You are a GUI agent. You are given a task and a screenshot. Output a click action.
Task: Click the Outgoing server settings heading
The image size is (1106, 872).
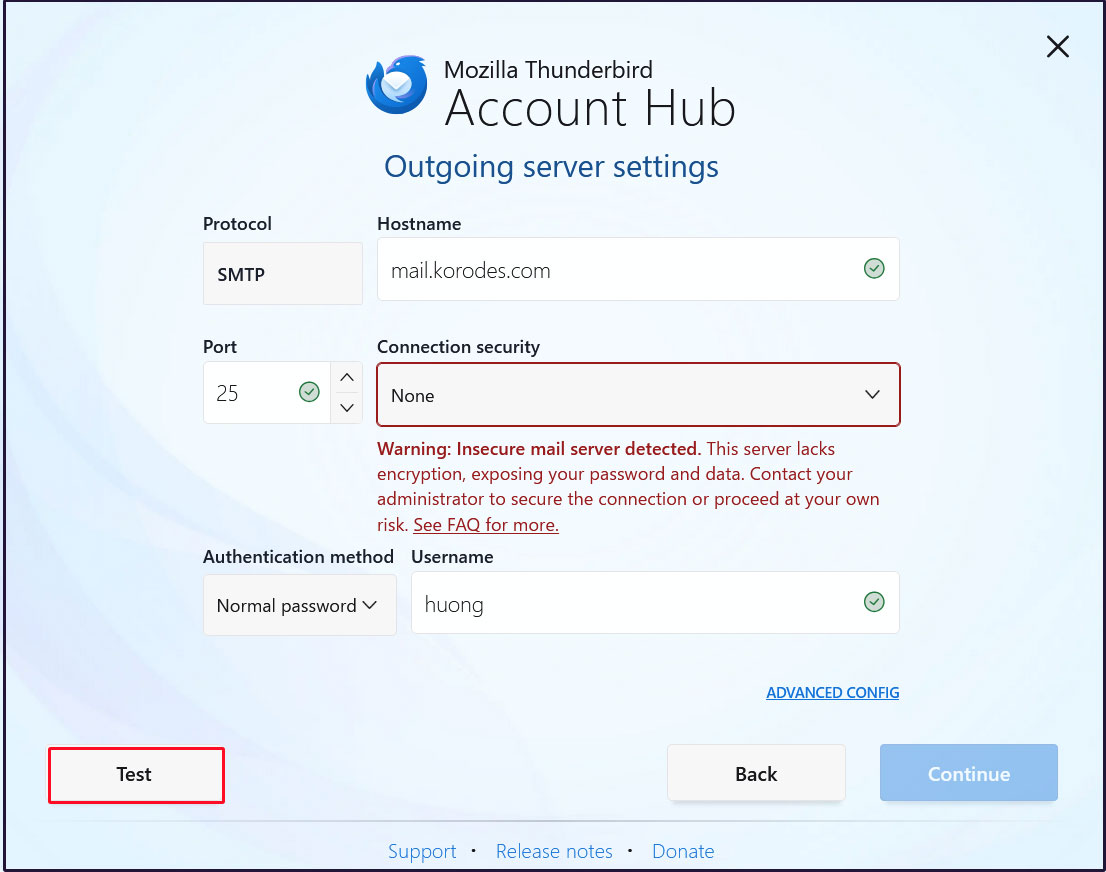click(x=552, y=167)
